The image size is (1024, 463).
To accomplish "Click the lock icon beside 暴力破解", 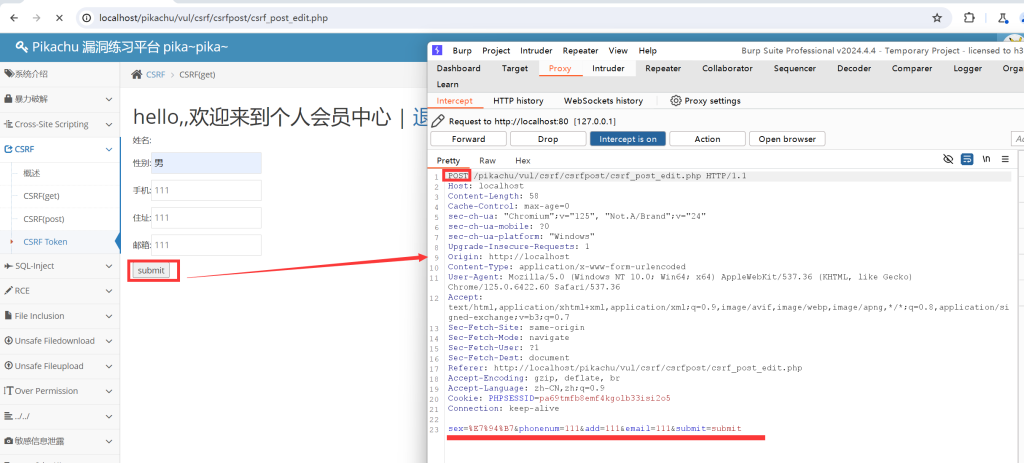I will (9, 99).
